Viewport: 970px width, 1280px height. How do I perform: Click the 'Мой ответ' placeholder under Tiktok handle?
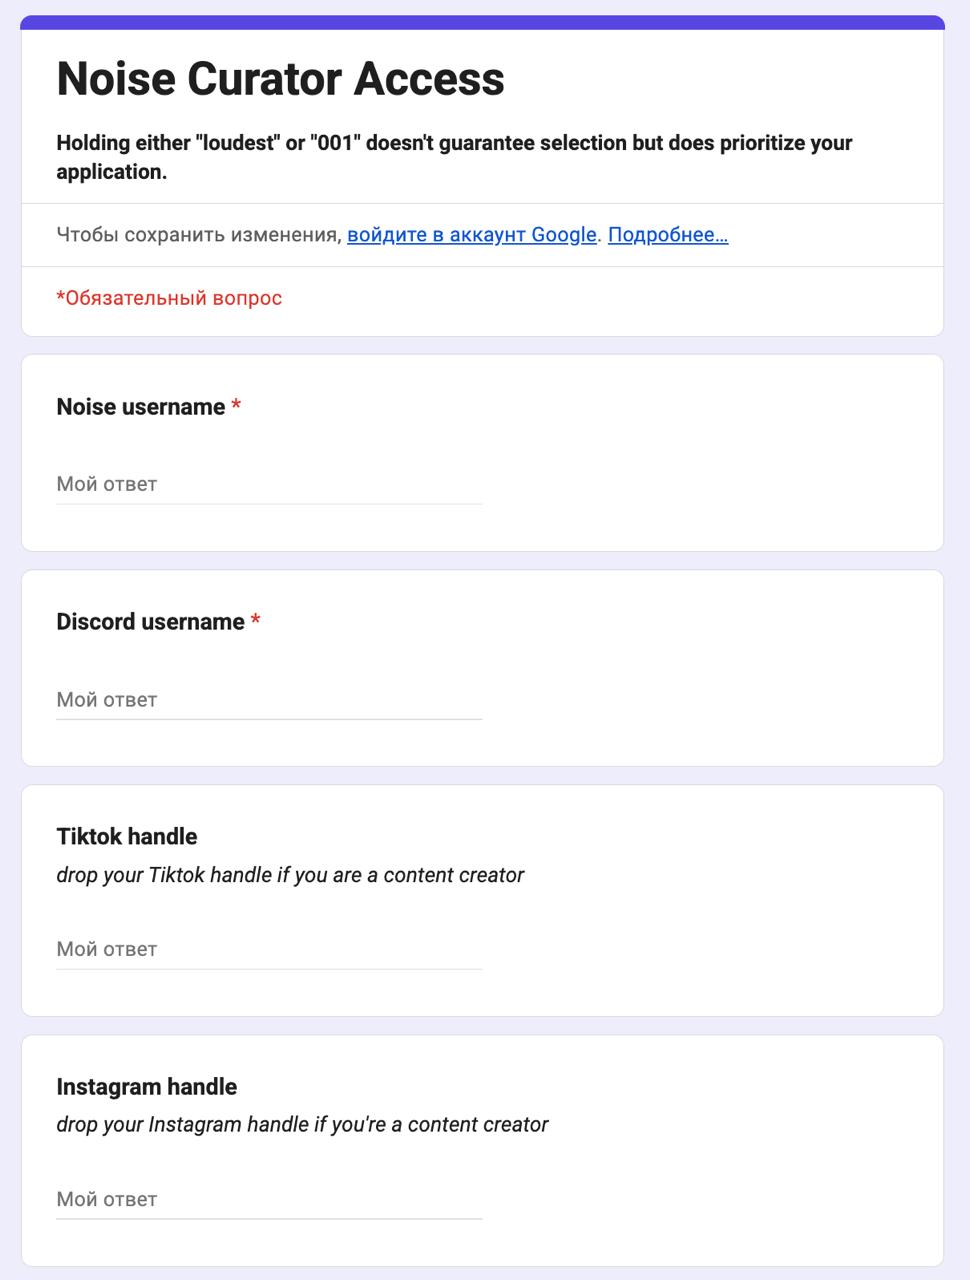click(107, 950)
